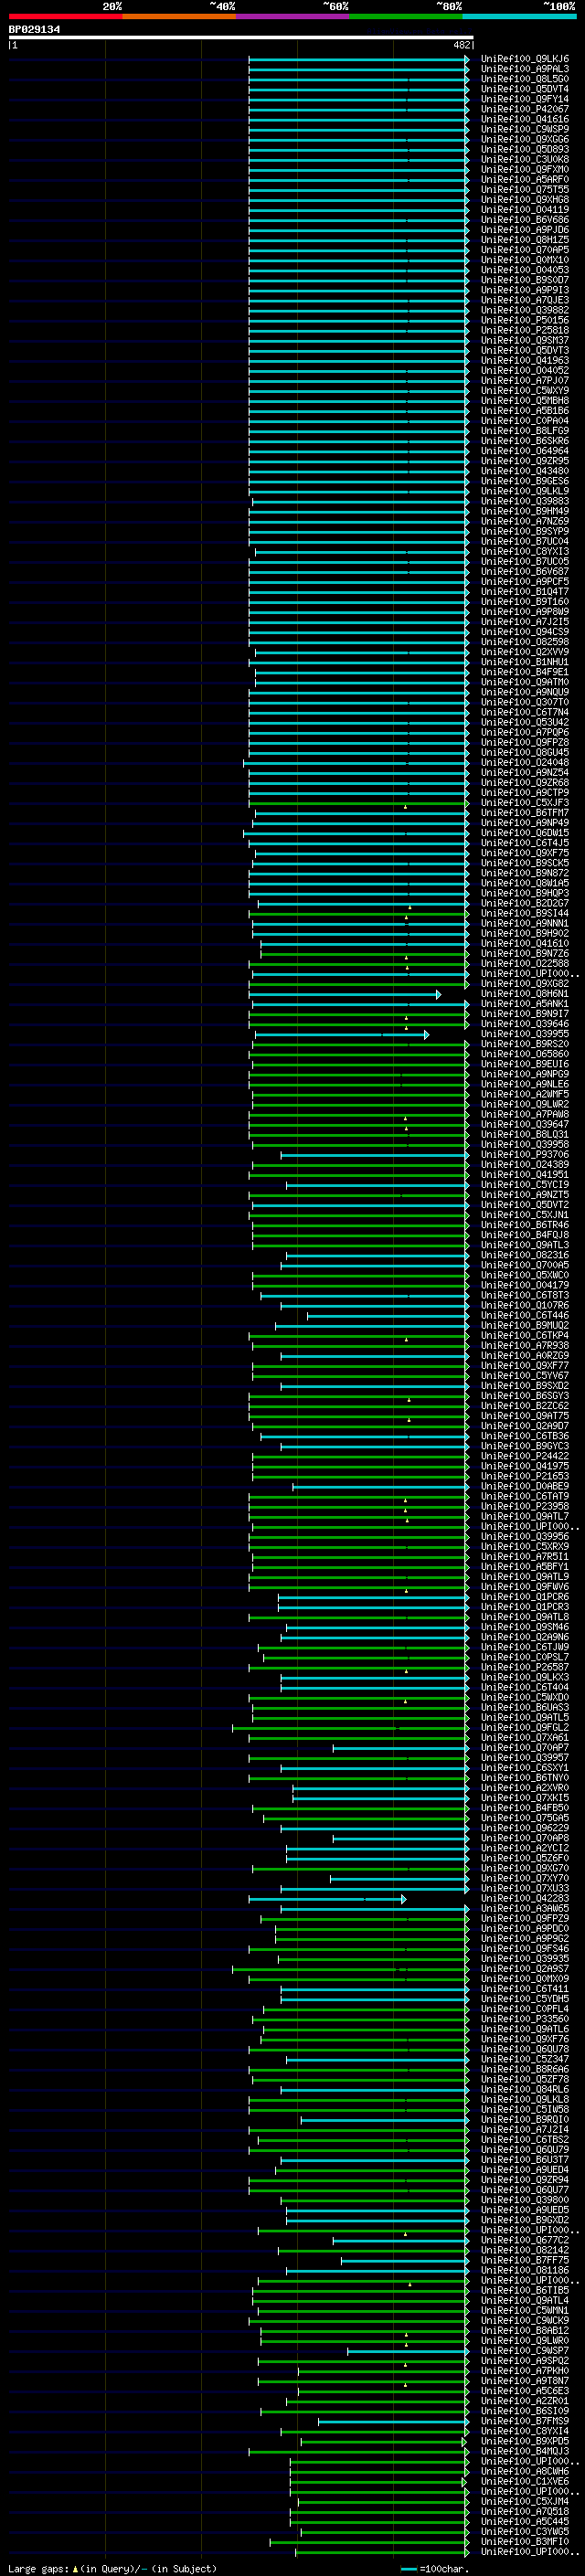Select the UniRef100_O04119 label
Image resolution: width=585 pixels, height=2576 pixels.
pos(524,210)
